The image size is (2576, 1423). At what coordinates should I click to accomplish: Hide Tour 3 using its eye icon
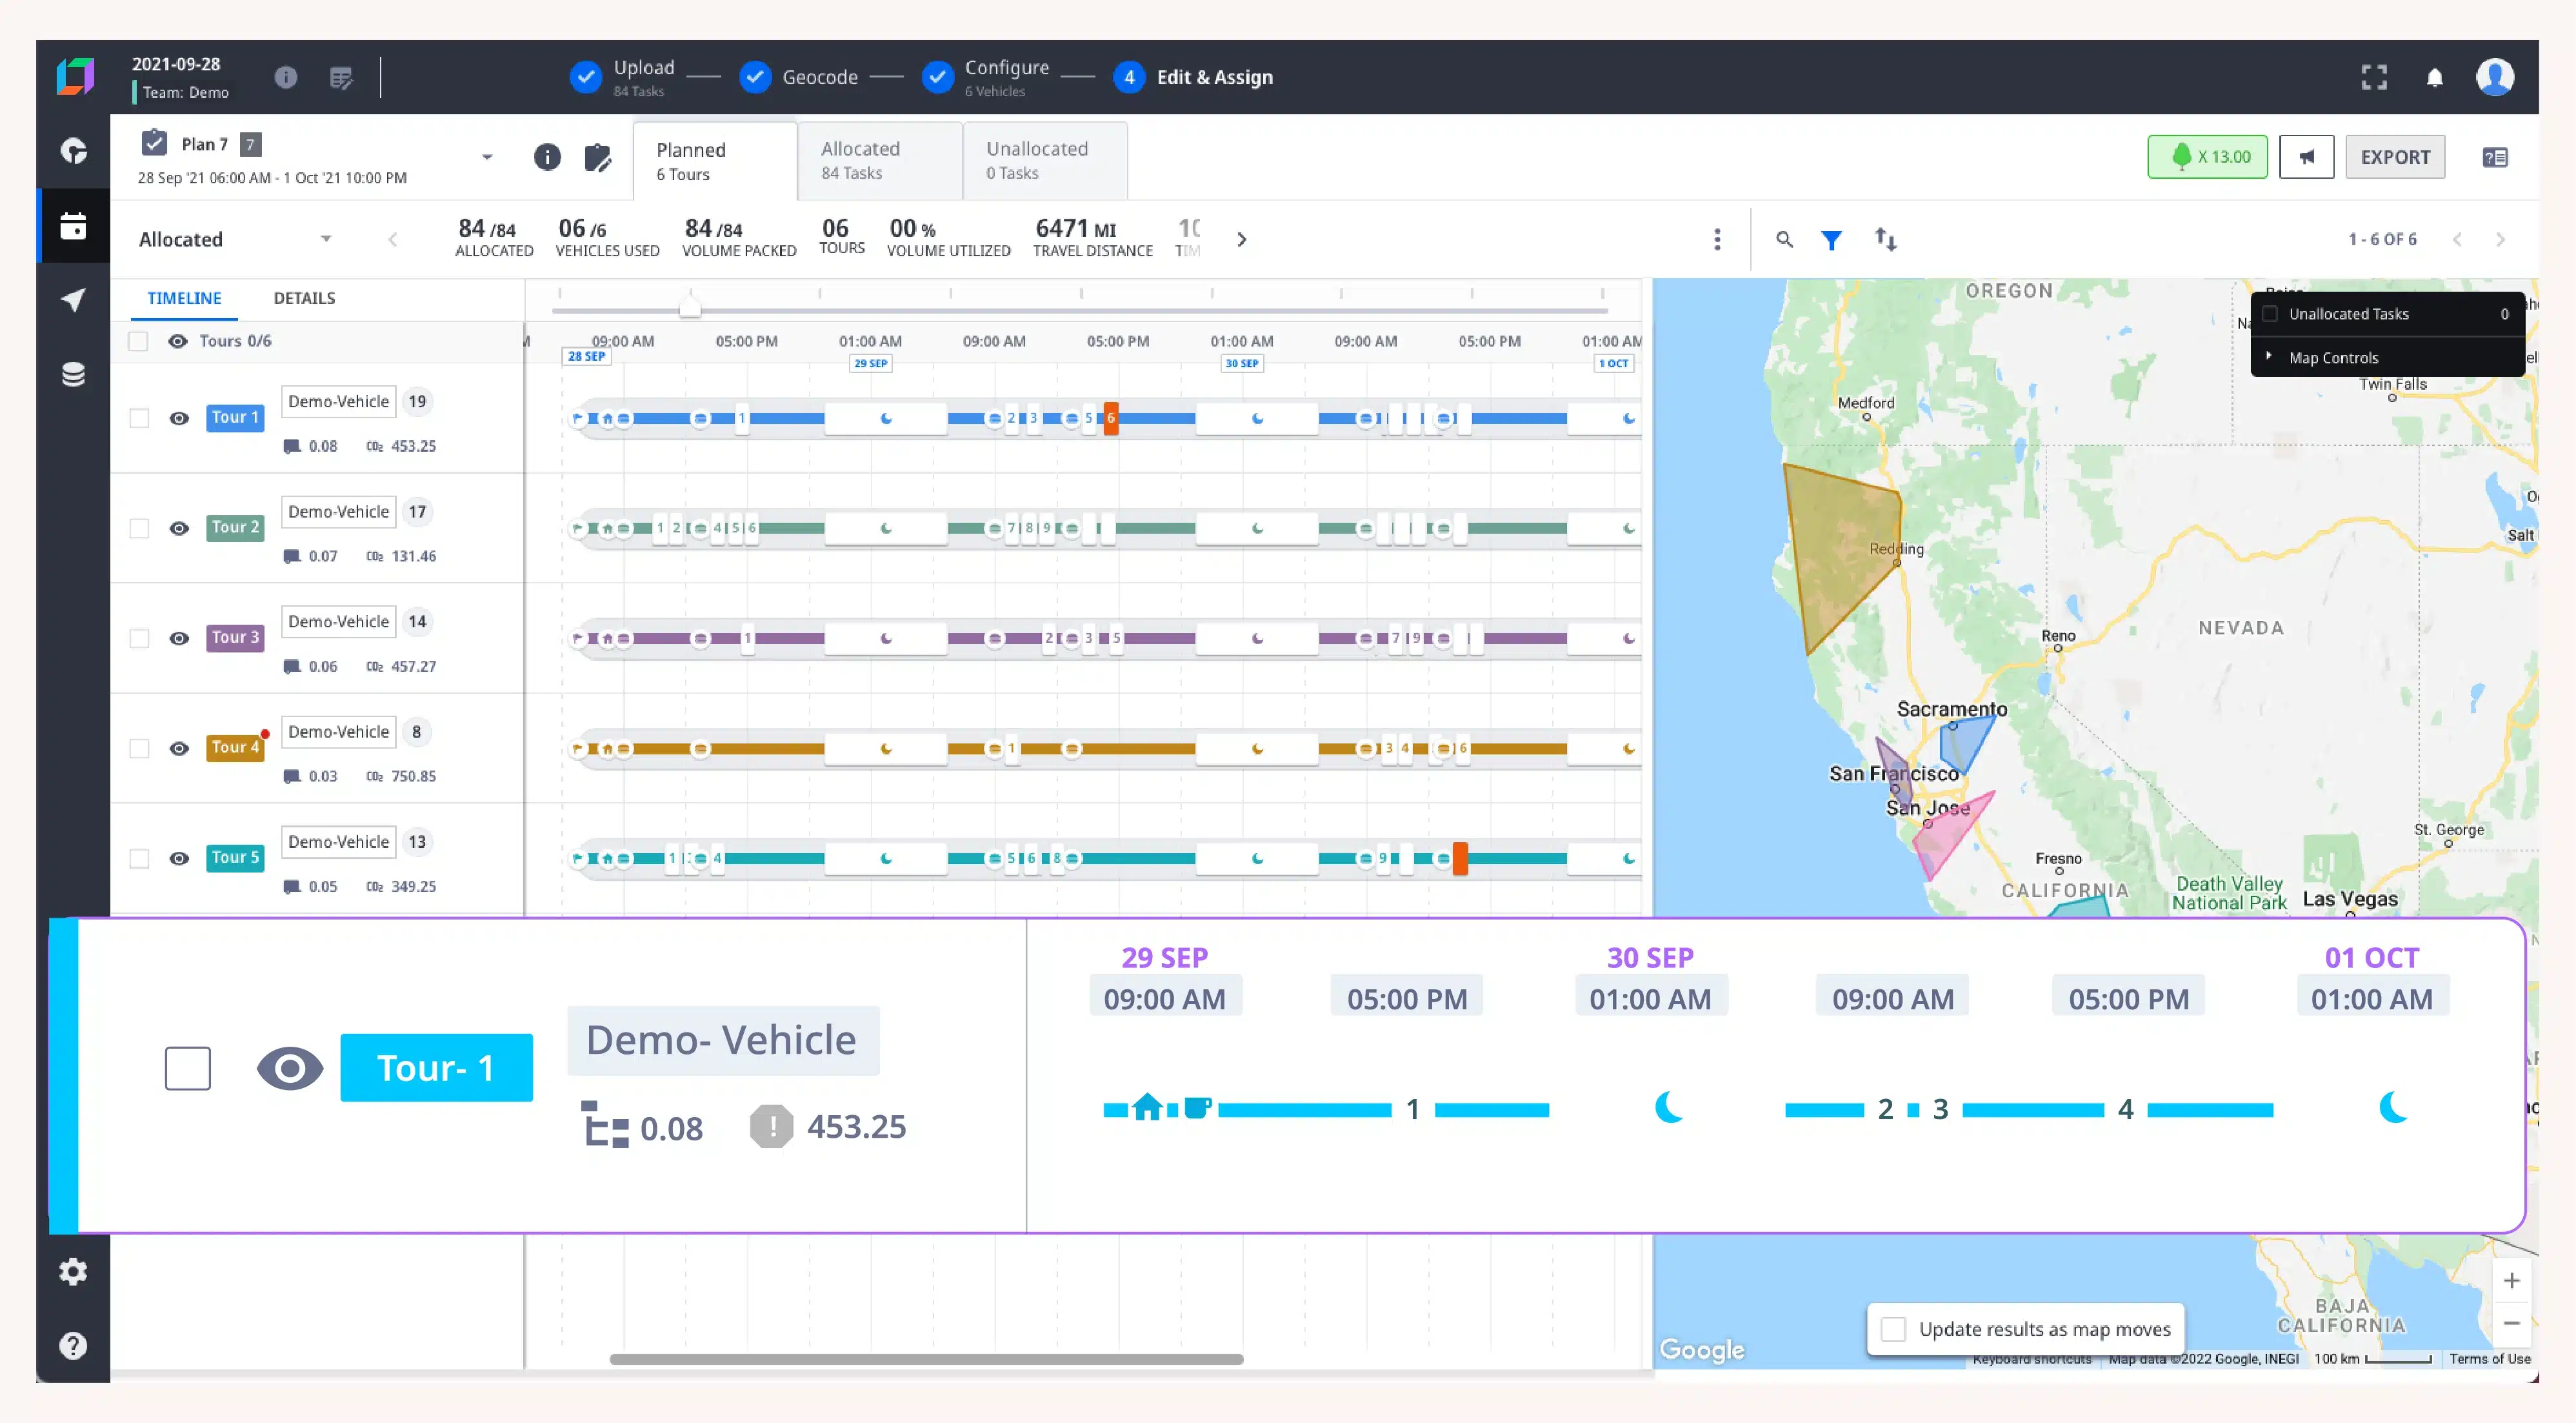pyautogui.click(x=179, y=638)
